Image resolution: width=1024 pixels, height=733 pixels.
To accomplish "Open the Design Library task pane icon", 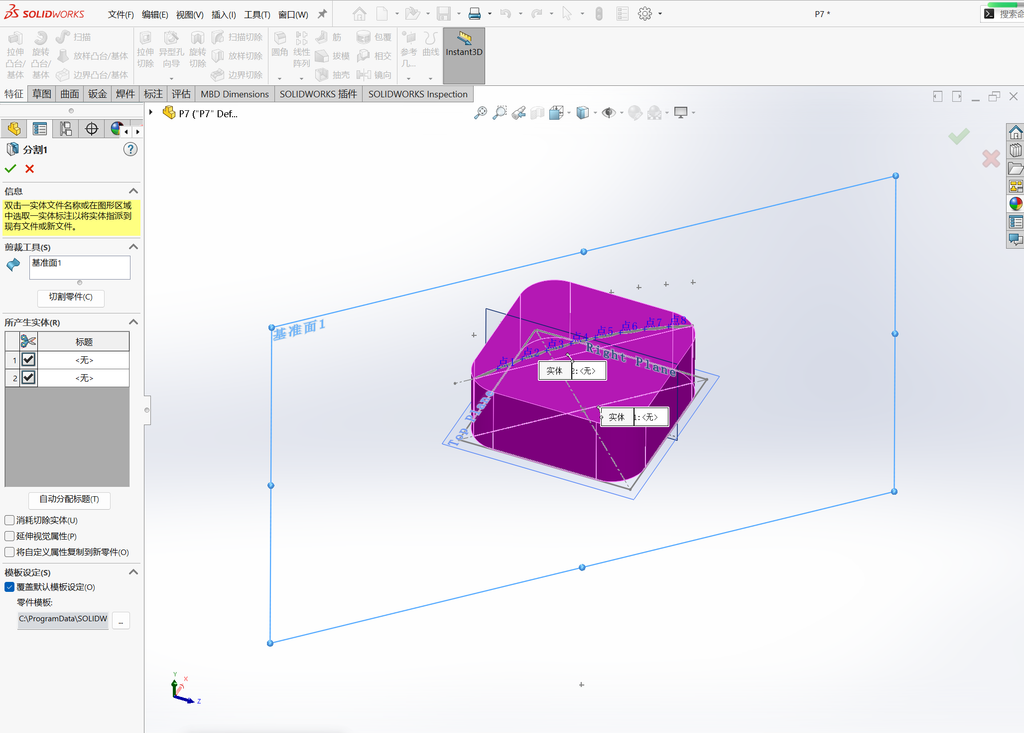I will tap(1016, 150).
